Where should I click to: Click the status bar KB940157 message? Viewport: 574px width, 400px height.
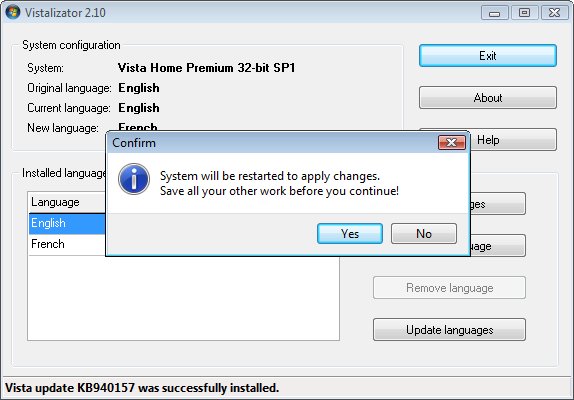click(142, 388)
